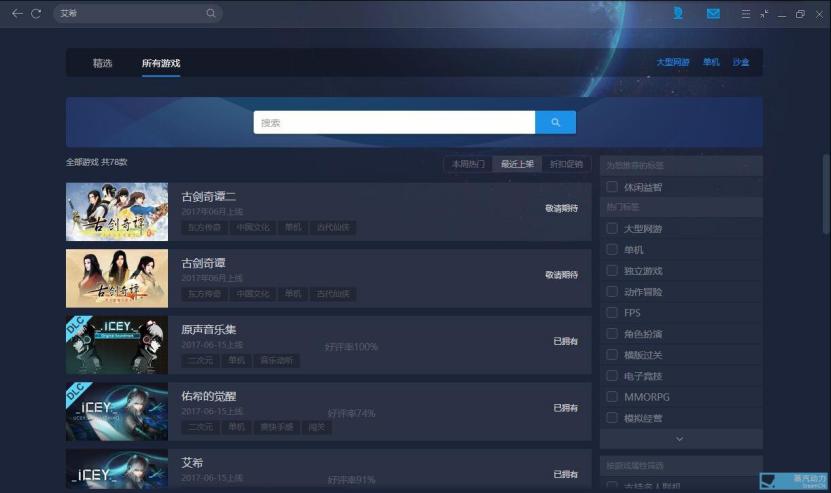Check the 模拟经营 checkbox
This screenshot has width=831, height=493.
tap(612, 418)
